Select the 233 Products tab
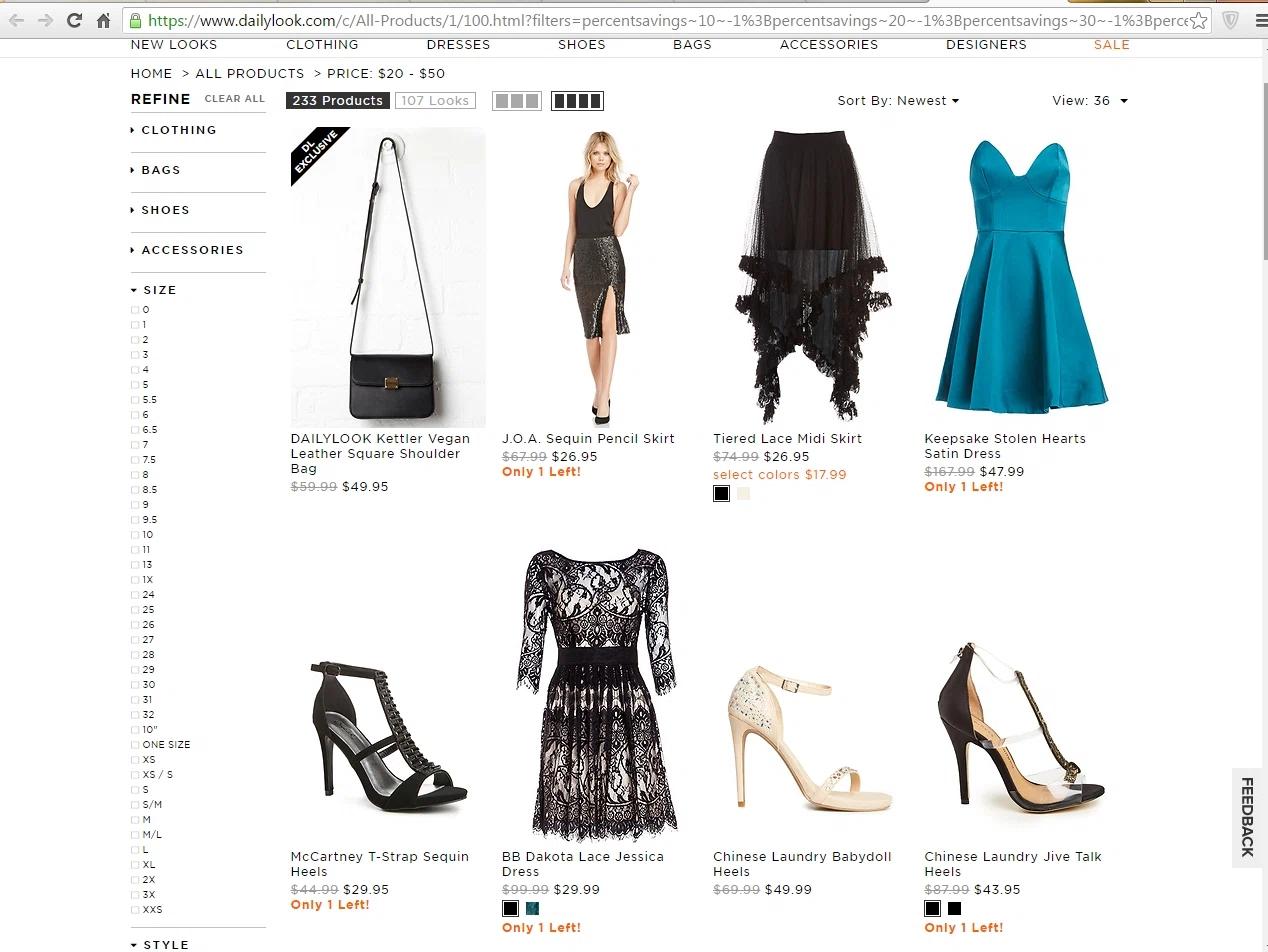This screenshot has height=952, width=1268. point(338,101)
